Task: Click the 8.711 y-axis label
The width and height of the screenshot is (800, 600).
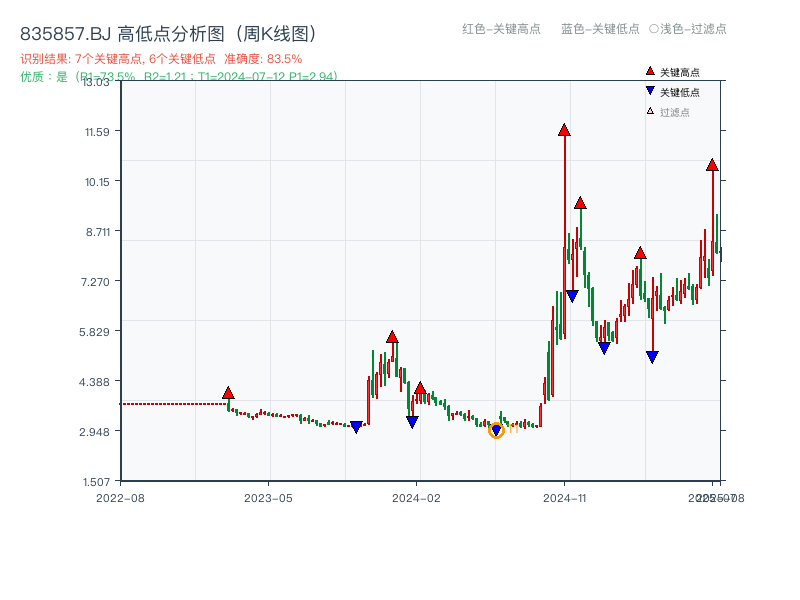Action: pyautogui.click(x=97, y=232)
